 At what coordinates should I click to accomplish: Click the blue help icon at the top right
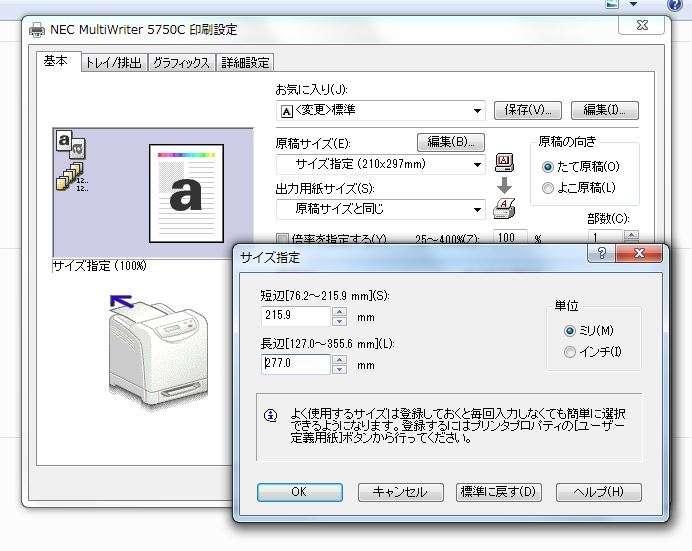(x=675, y=5)
